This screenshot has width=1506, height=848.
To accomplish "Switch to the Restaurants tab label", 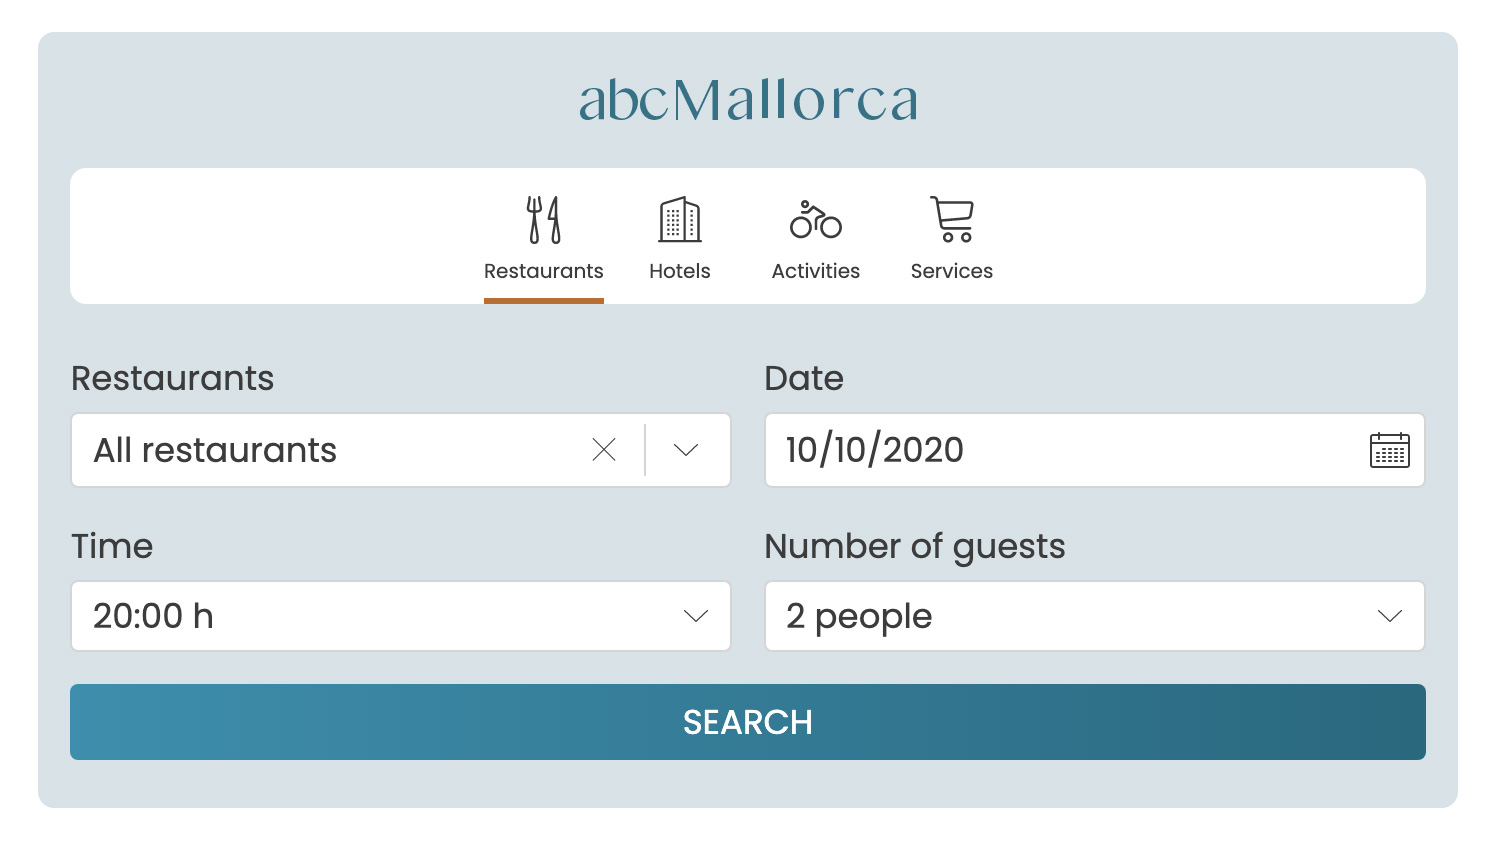I will tap(544, 271).
